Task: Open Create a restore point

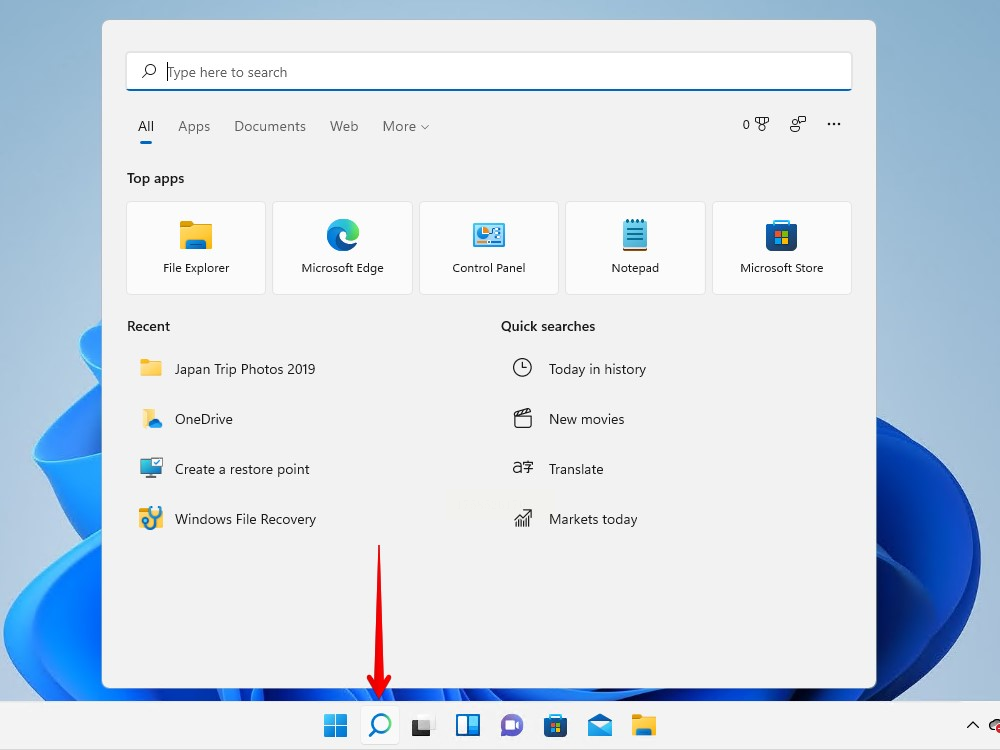Action: coord(242,469)
